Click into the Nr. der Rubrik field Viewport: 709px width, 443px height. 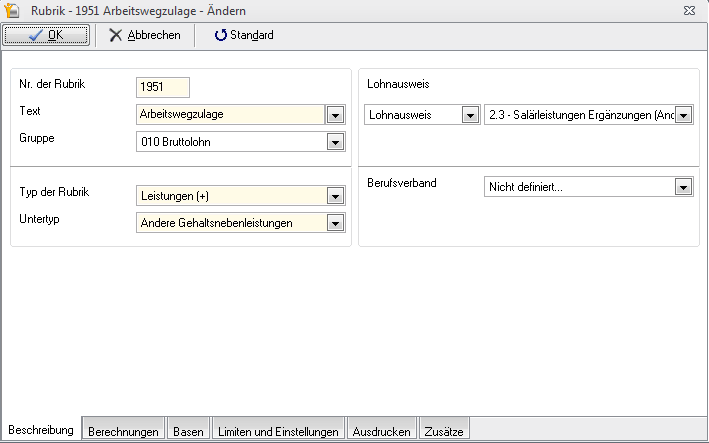pos(162,87)
